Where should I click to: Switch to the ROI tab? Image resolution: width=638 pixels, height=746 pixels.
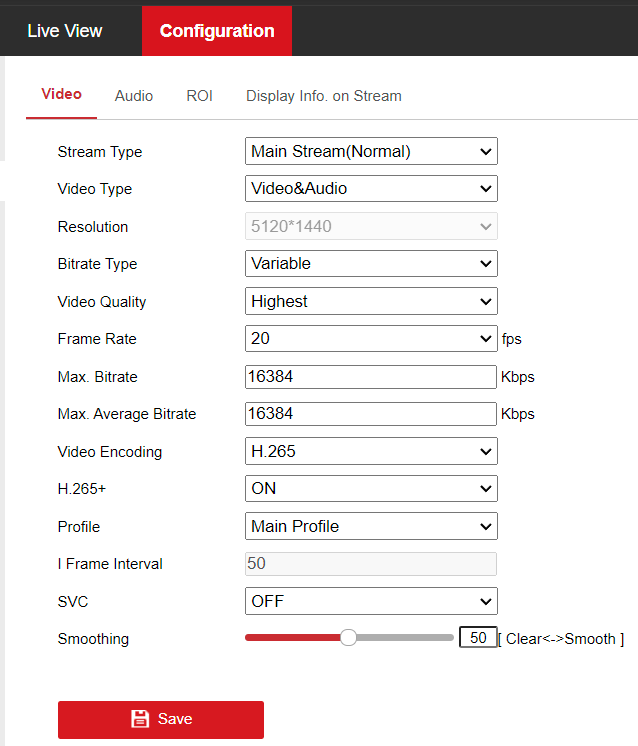(199, 96)
